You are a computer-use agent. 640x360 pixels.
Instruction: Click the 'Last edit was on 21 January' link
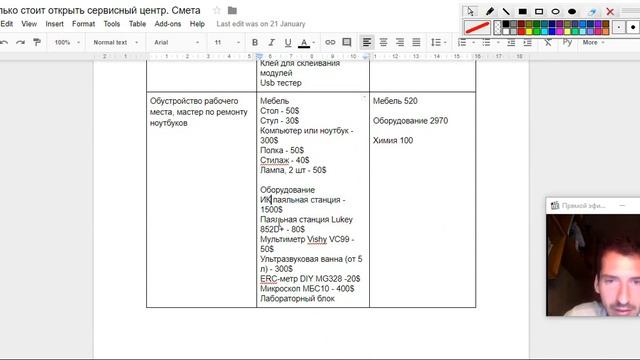(x=261, y=24)
